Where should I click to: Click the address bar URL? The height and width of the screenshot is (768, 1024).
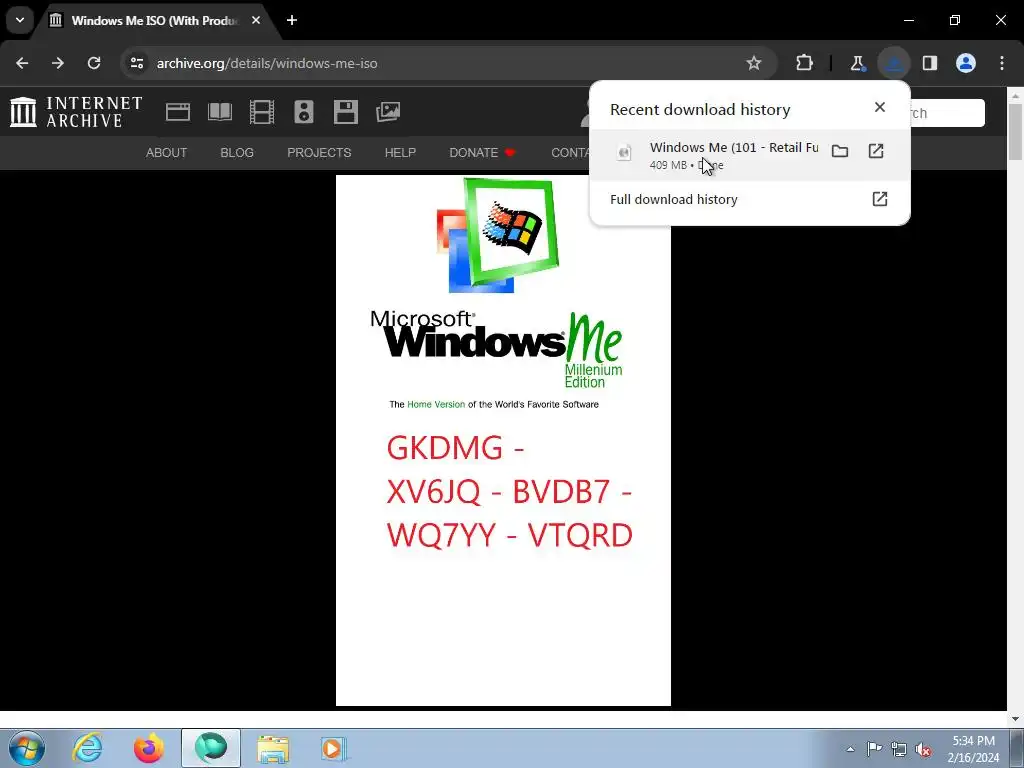pyautogui.click(x=267, y=63)
